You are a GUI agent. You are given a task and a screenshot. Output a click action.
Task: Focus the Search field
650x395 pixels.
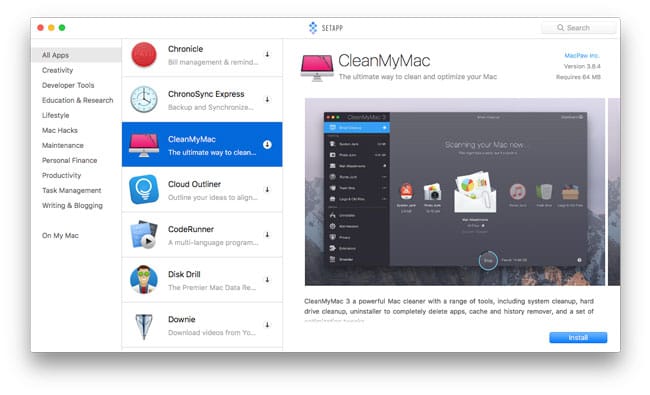point(579,27)
